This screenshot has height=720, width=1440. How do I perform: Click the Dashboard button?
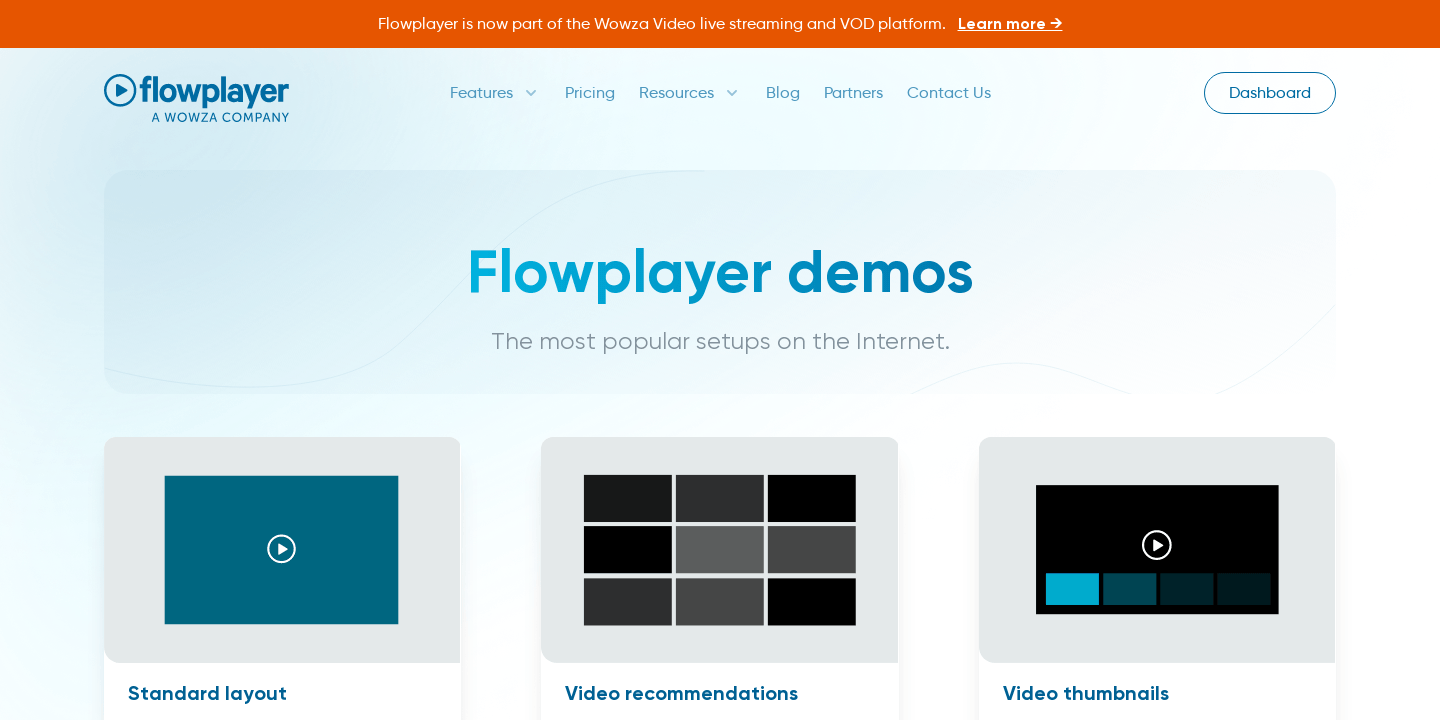pos(1269,92)
